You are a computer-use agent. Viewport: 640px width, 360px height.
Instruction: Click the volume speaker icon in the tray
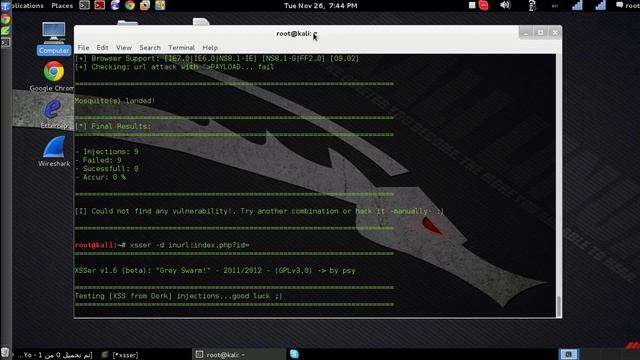(505, 5)
